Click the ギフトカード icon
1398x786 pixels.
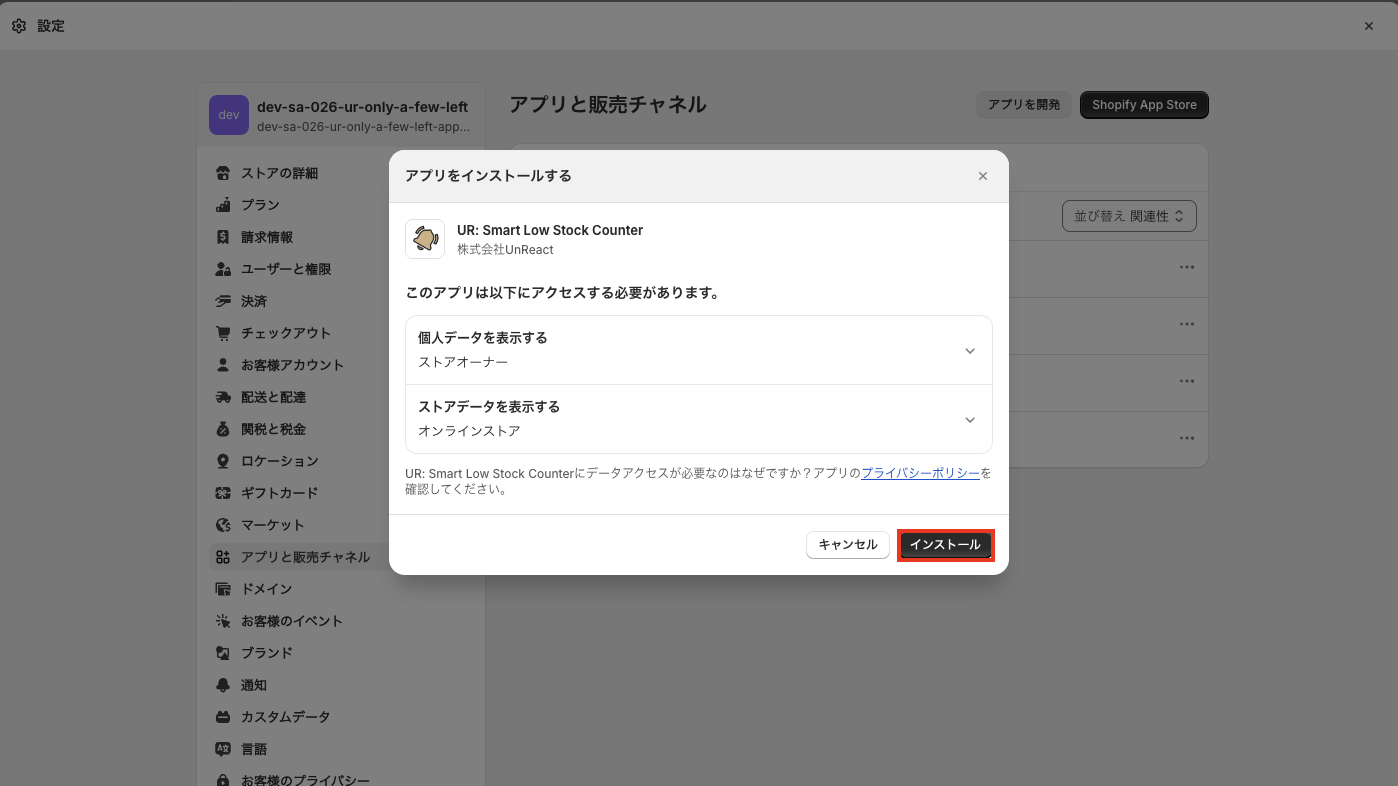[x=223, y=493]
